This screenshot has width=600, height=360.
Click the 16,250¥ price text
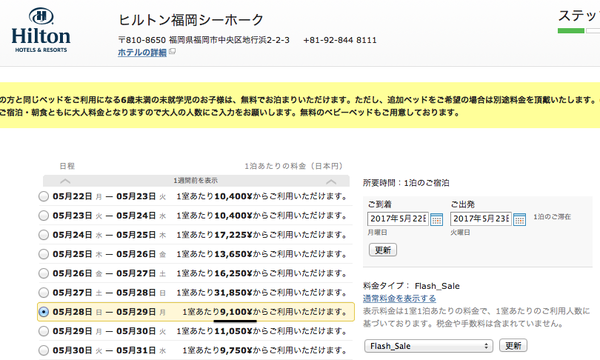tap(233, 273)
